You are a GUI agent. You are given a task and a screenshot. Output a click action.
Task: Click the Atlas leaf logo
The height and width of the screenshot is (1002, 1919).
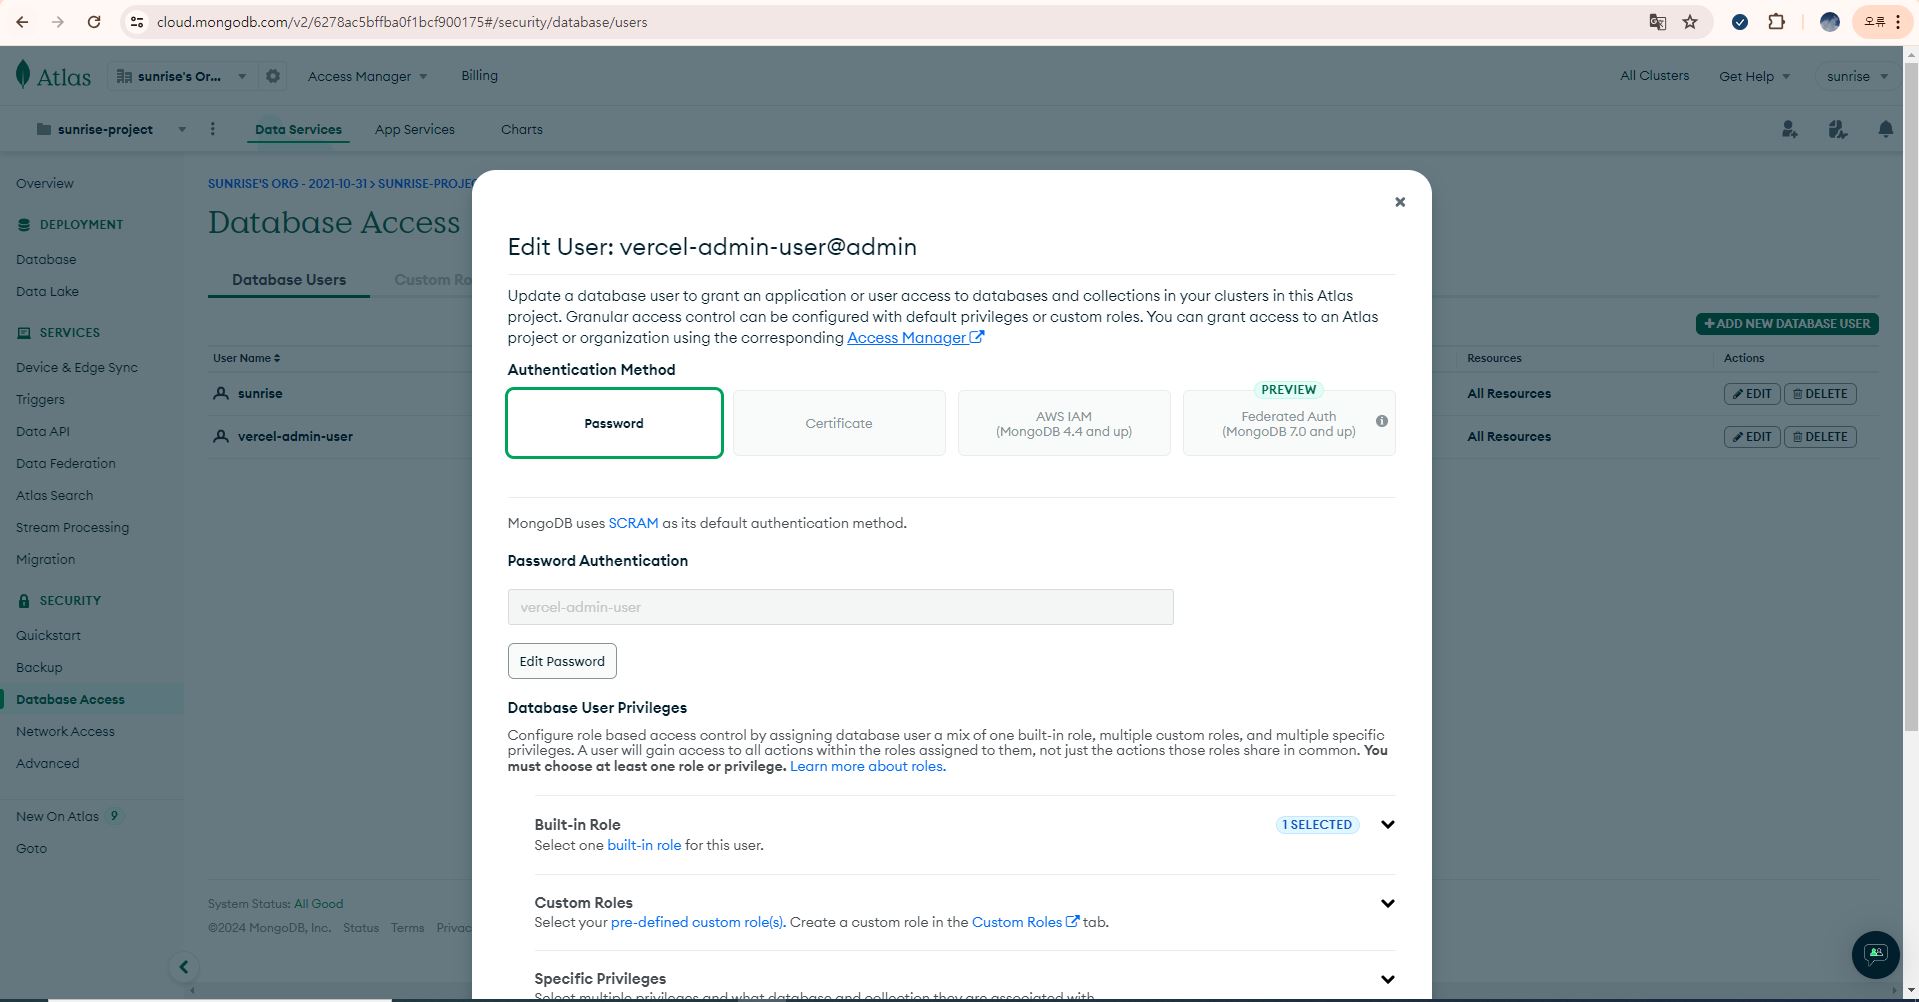23,74
